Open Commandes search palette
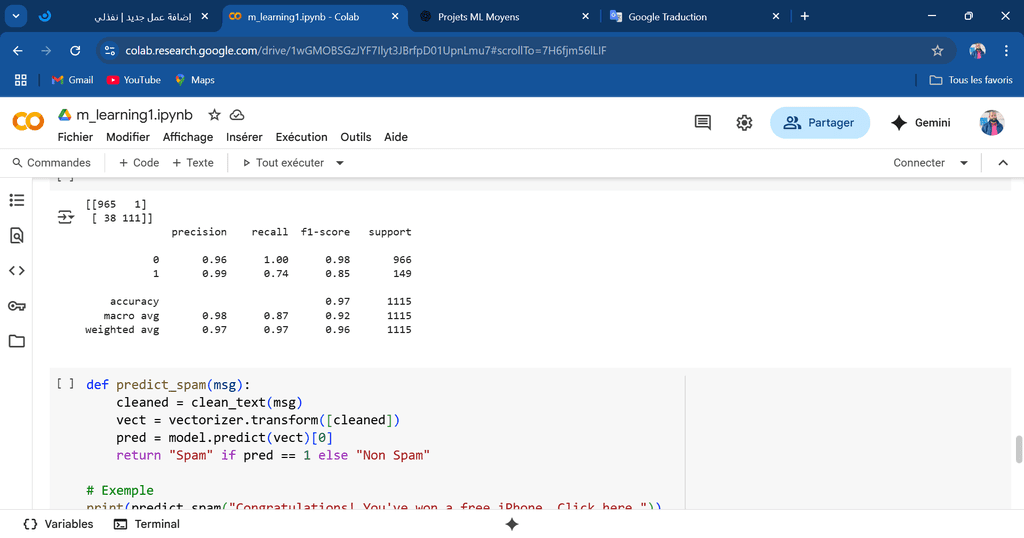This screenshot has width=1024, height=538. pyautogui.click(x=52, y=163)
